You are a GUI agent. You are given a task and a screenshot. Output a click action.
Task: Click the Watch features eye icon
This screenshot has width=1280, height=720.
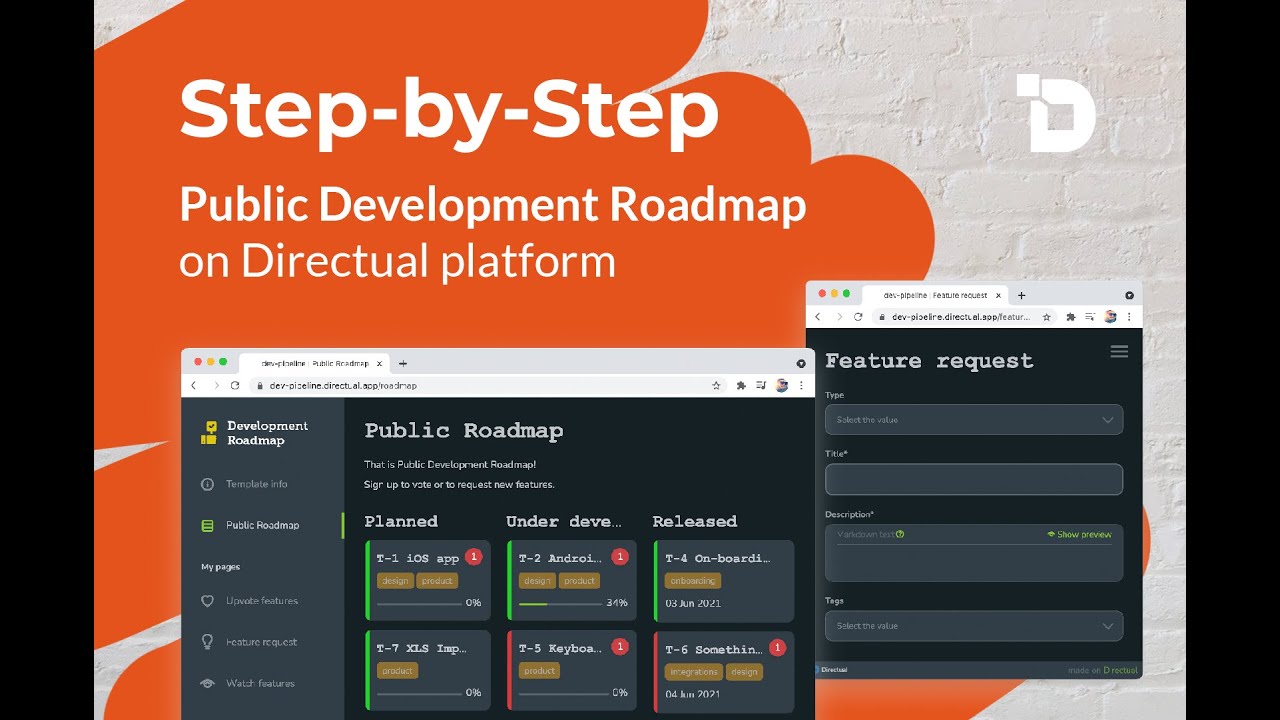tap(208, 683)
